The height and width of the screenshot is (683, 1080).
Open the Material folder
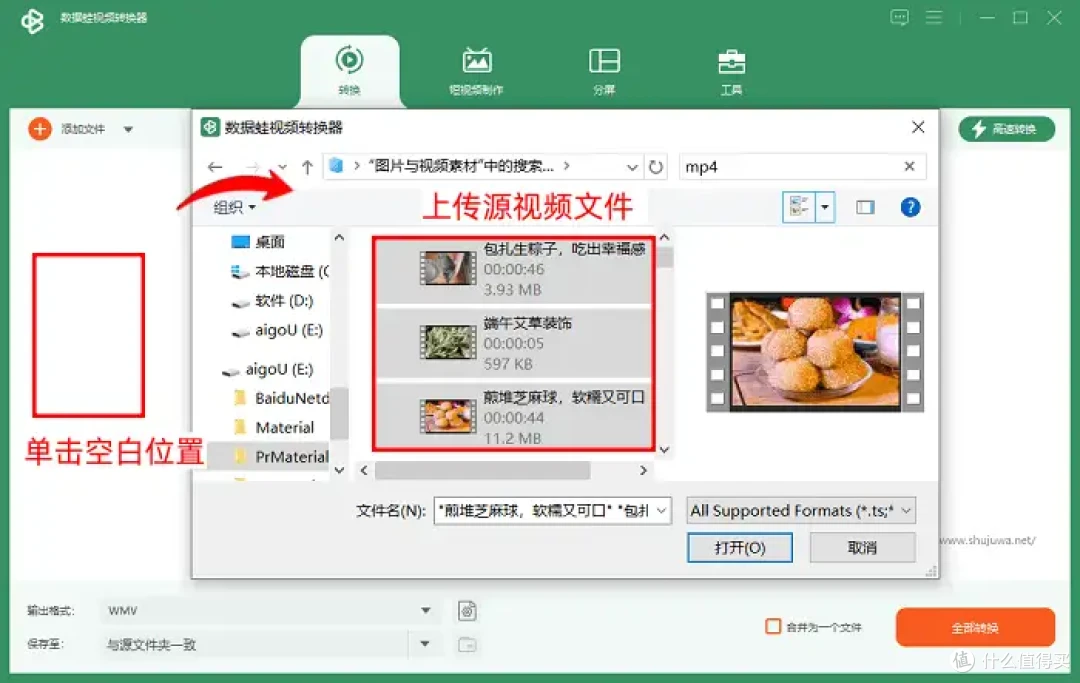coord(274,428)
